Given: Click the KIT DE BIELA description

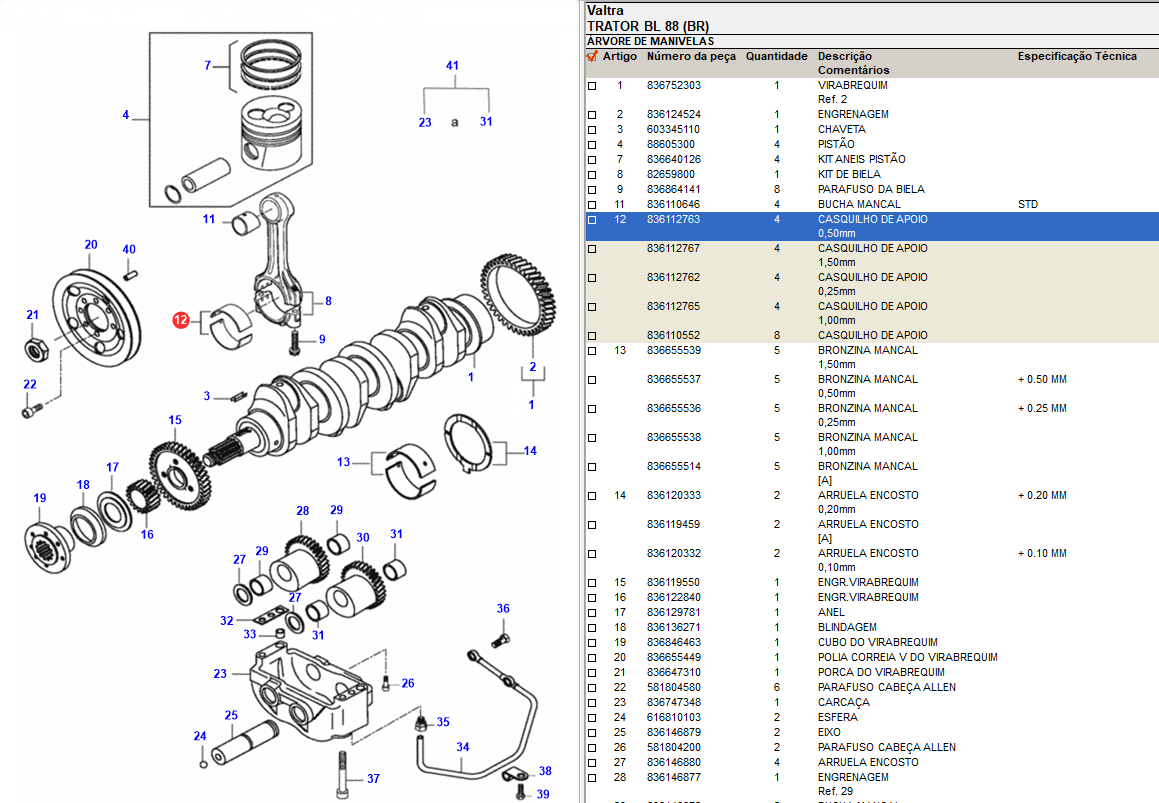Looking at the screenshot, I should coord(851,174).
